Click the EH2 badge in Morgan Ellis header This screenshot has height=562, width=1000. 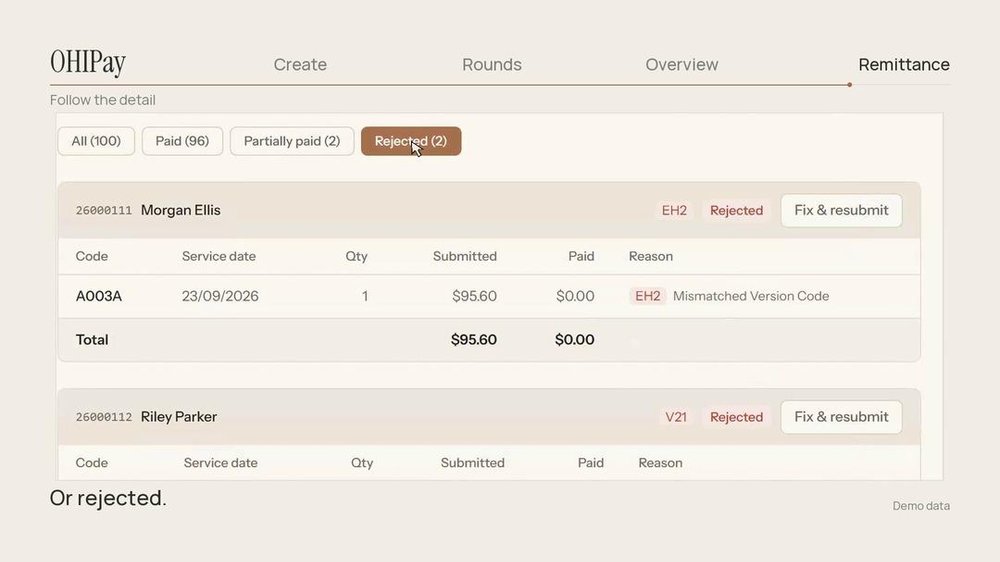tap(674, 211)
